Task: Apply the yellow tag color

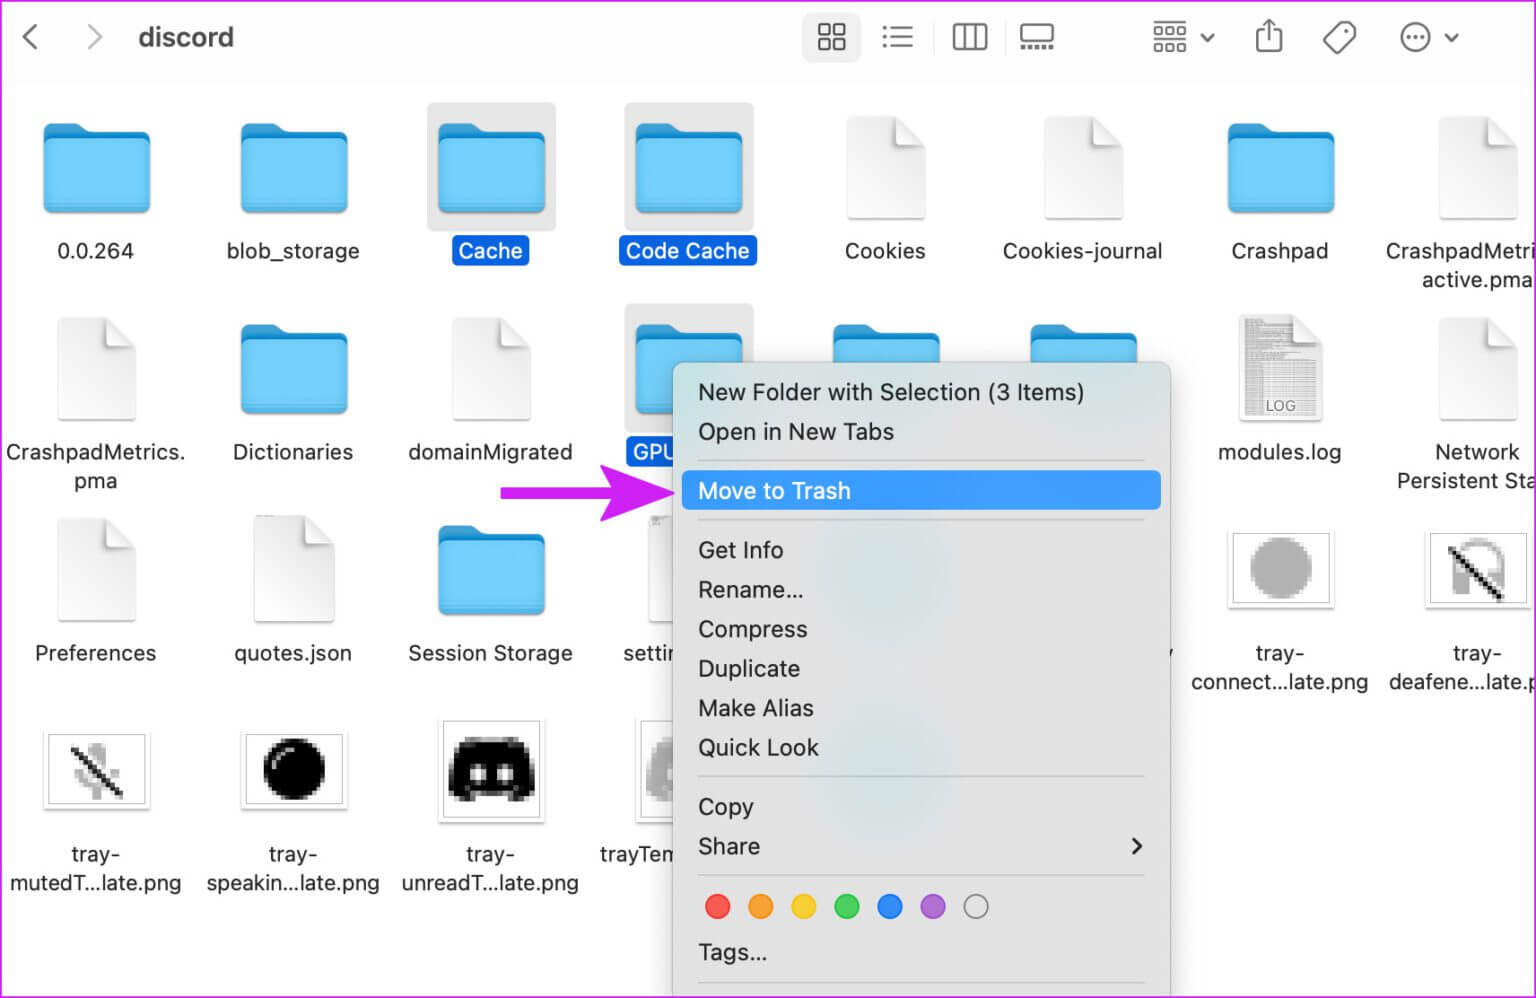Action: pos(804,907)
